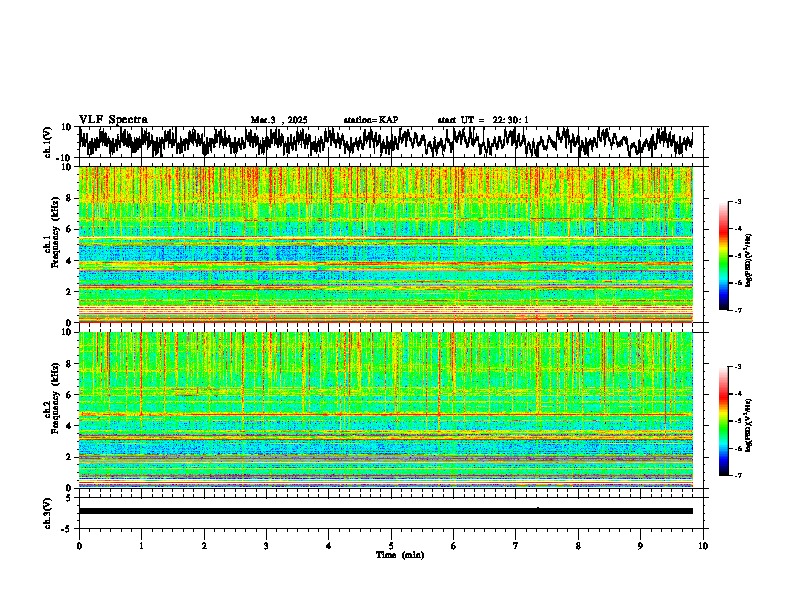Click the ch.2 spectrogram color scale bar
The width and height of the screenshot is (792, 612).
point(723,421)
